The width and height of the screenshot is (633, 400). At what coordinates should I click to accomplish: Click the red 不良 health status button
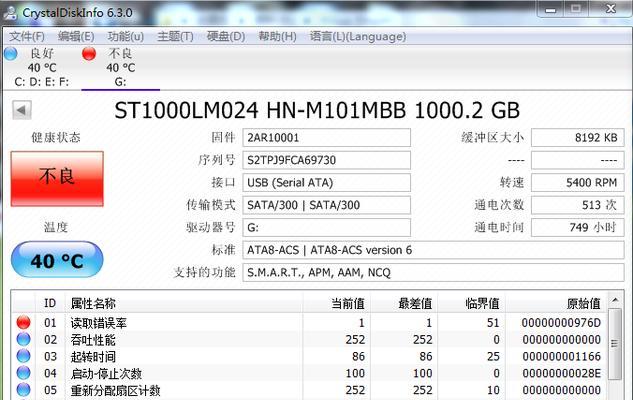coord(57,178)
